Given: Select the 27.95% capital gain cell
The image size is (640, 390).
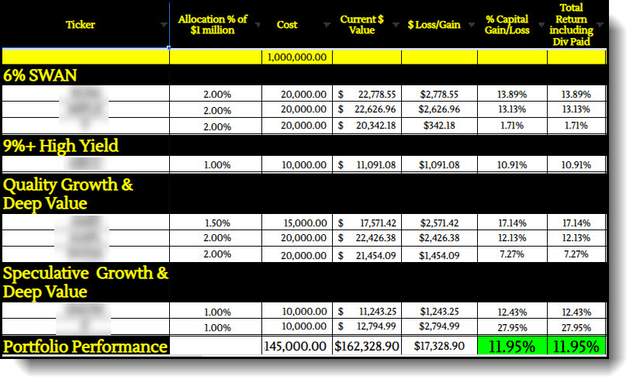Looking at the screenshot, I should click(x=512, y=328).
